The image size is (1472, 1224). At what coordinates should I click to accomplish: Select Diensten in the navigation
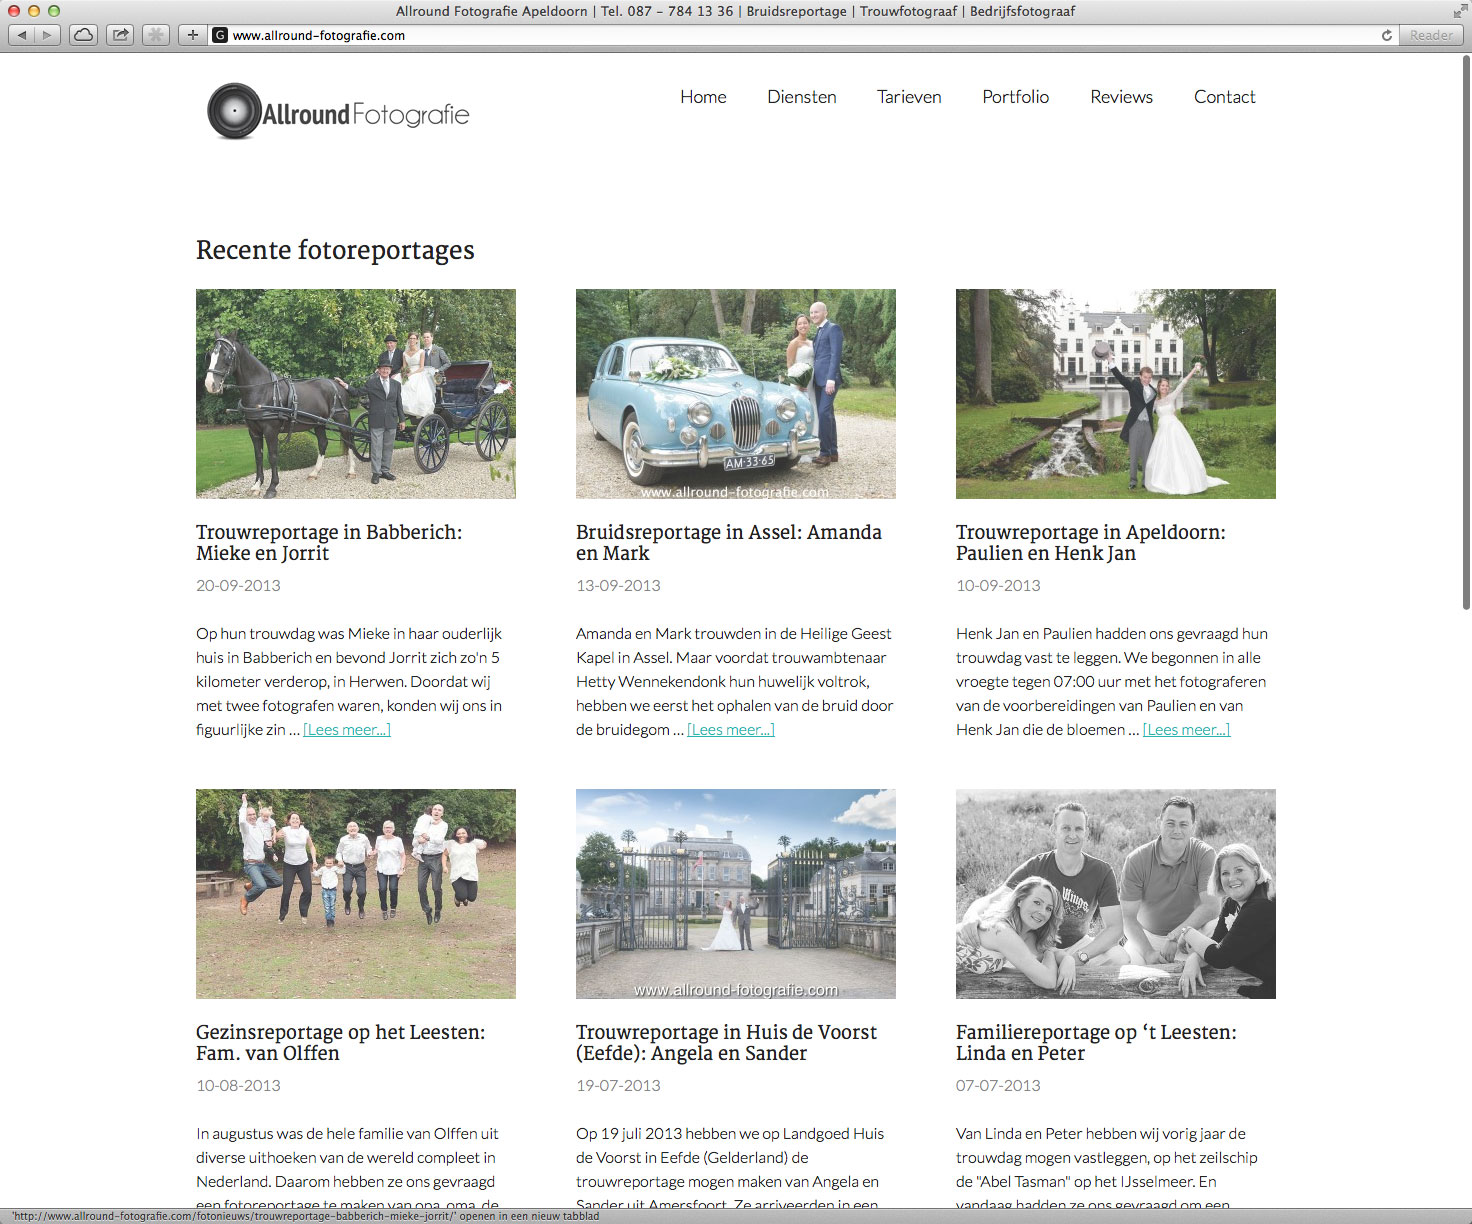[x=801, y=97]
